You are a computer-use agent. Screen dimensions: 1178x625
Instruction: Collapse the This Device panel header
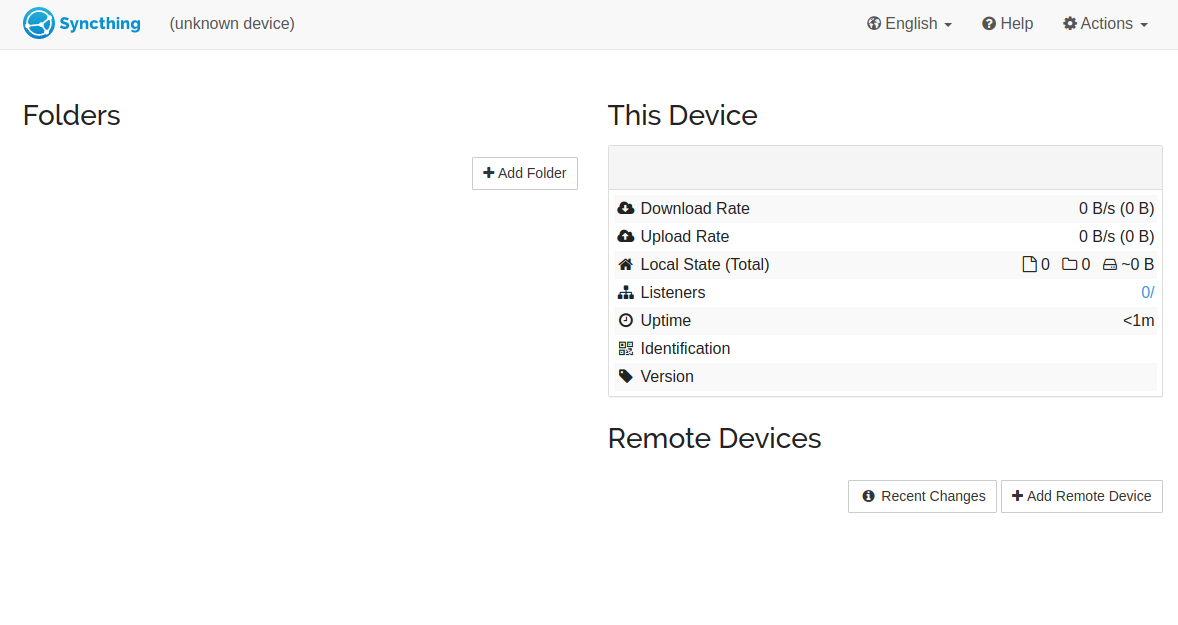coord(884,166)
